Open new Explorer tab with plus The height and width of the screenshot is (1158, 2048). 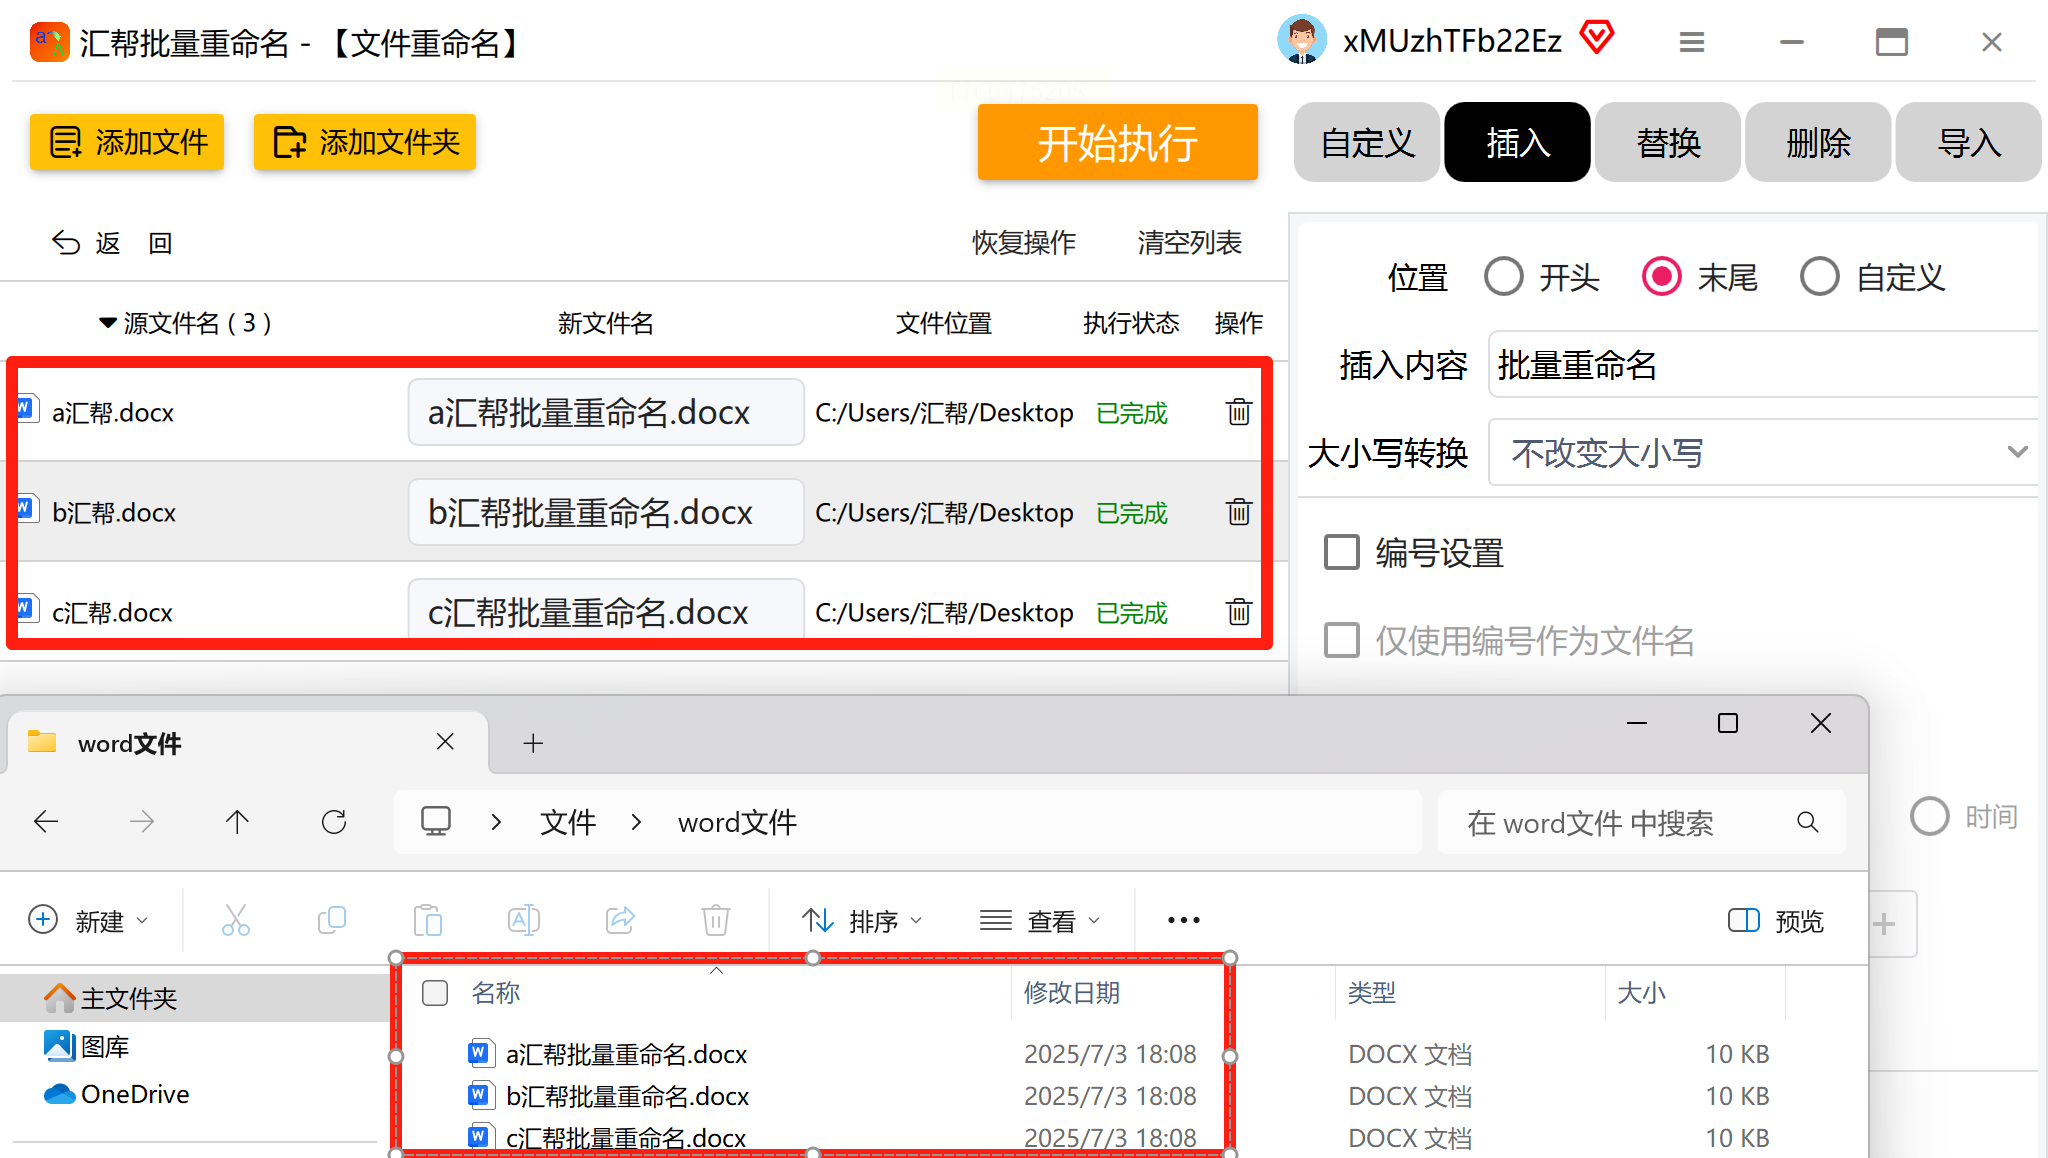tap(533, 743)
